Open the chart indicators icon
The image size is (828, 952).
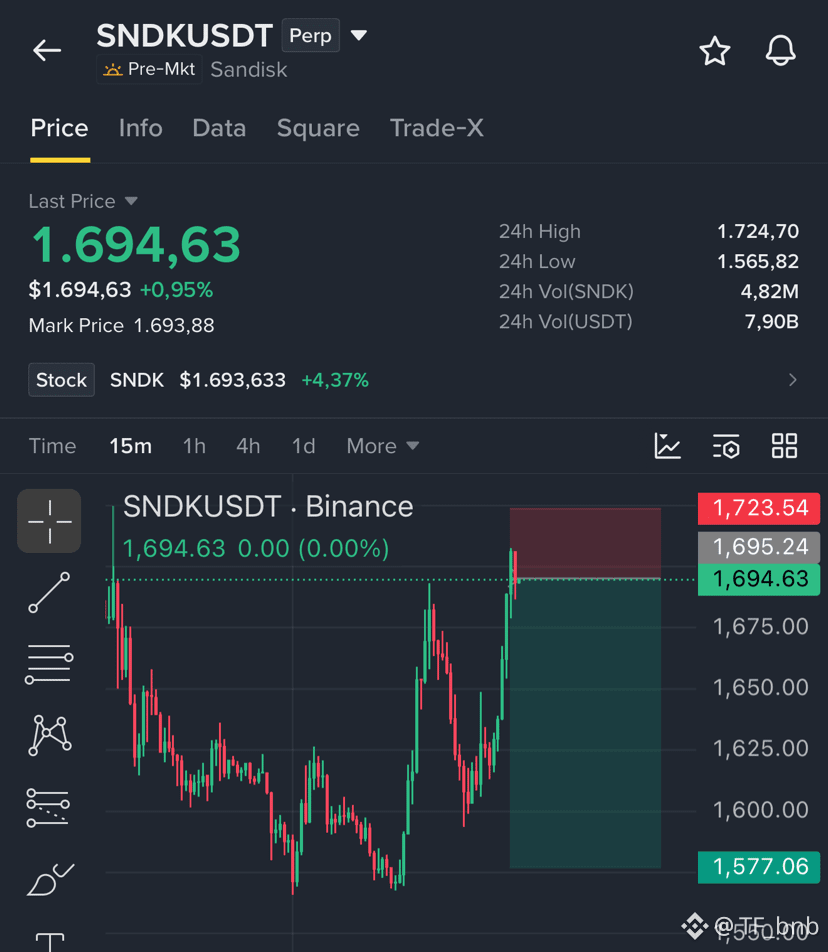point(667,446)
